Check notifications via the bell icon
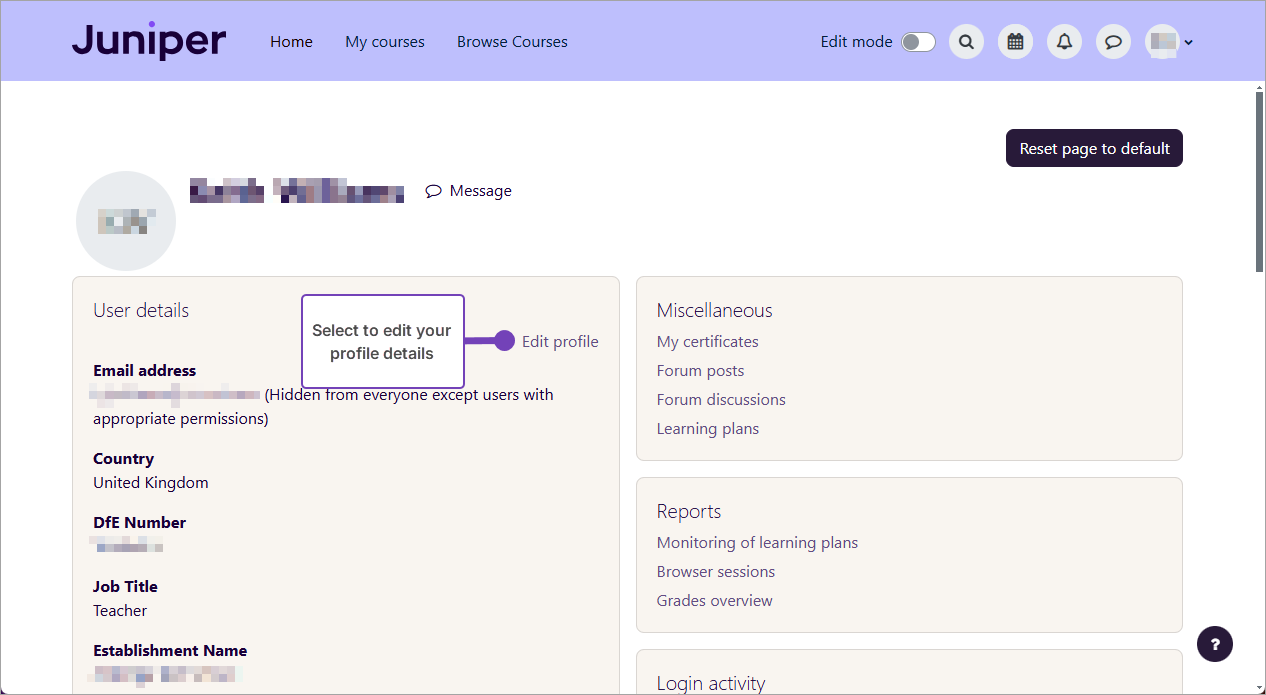1266x695 pixels. pyautogui.click(x=1064, y=41)
